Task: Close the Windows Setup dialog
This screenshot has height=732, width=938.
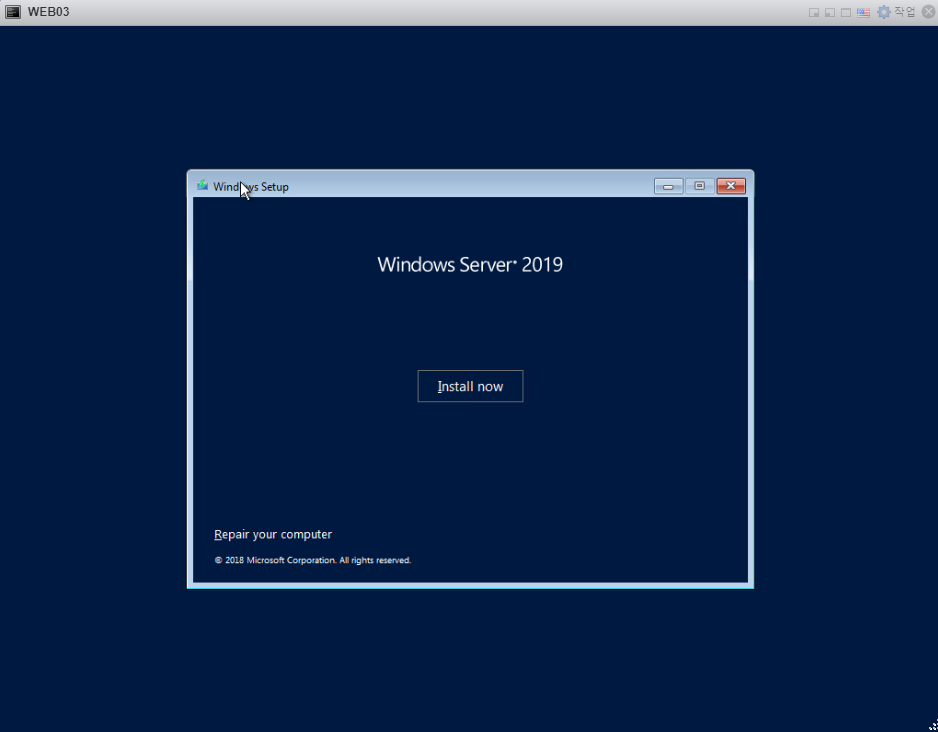Action: (731, 187)
